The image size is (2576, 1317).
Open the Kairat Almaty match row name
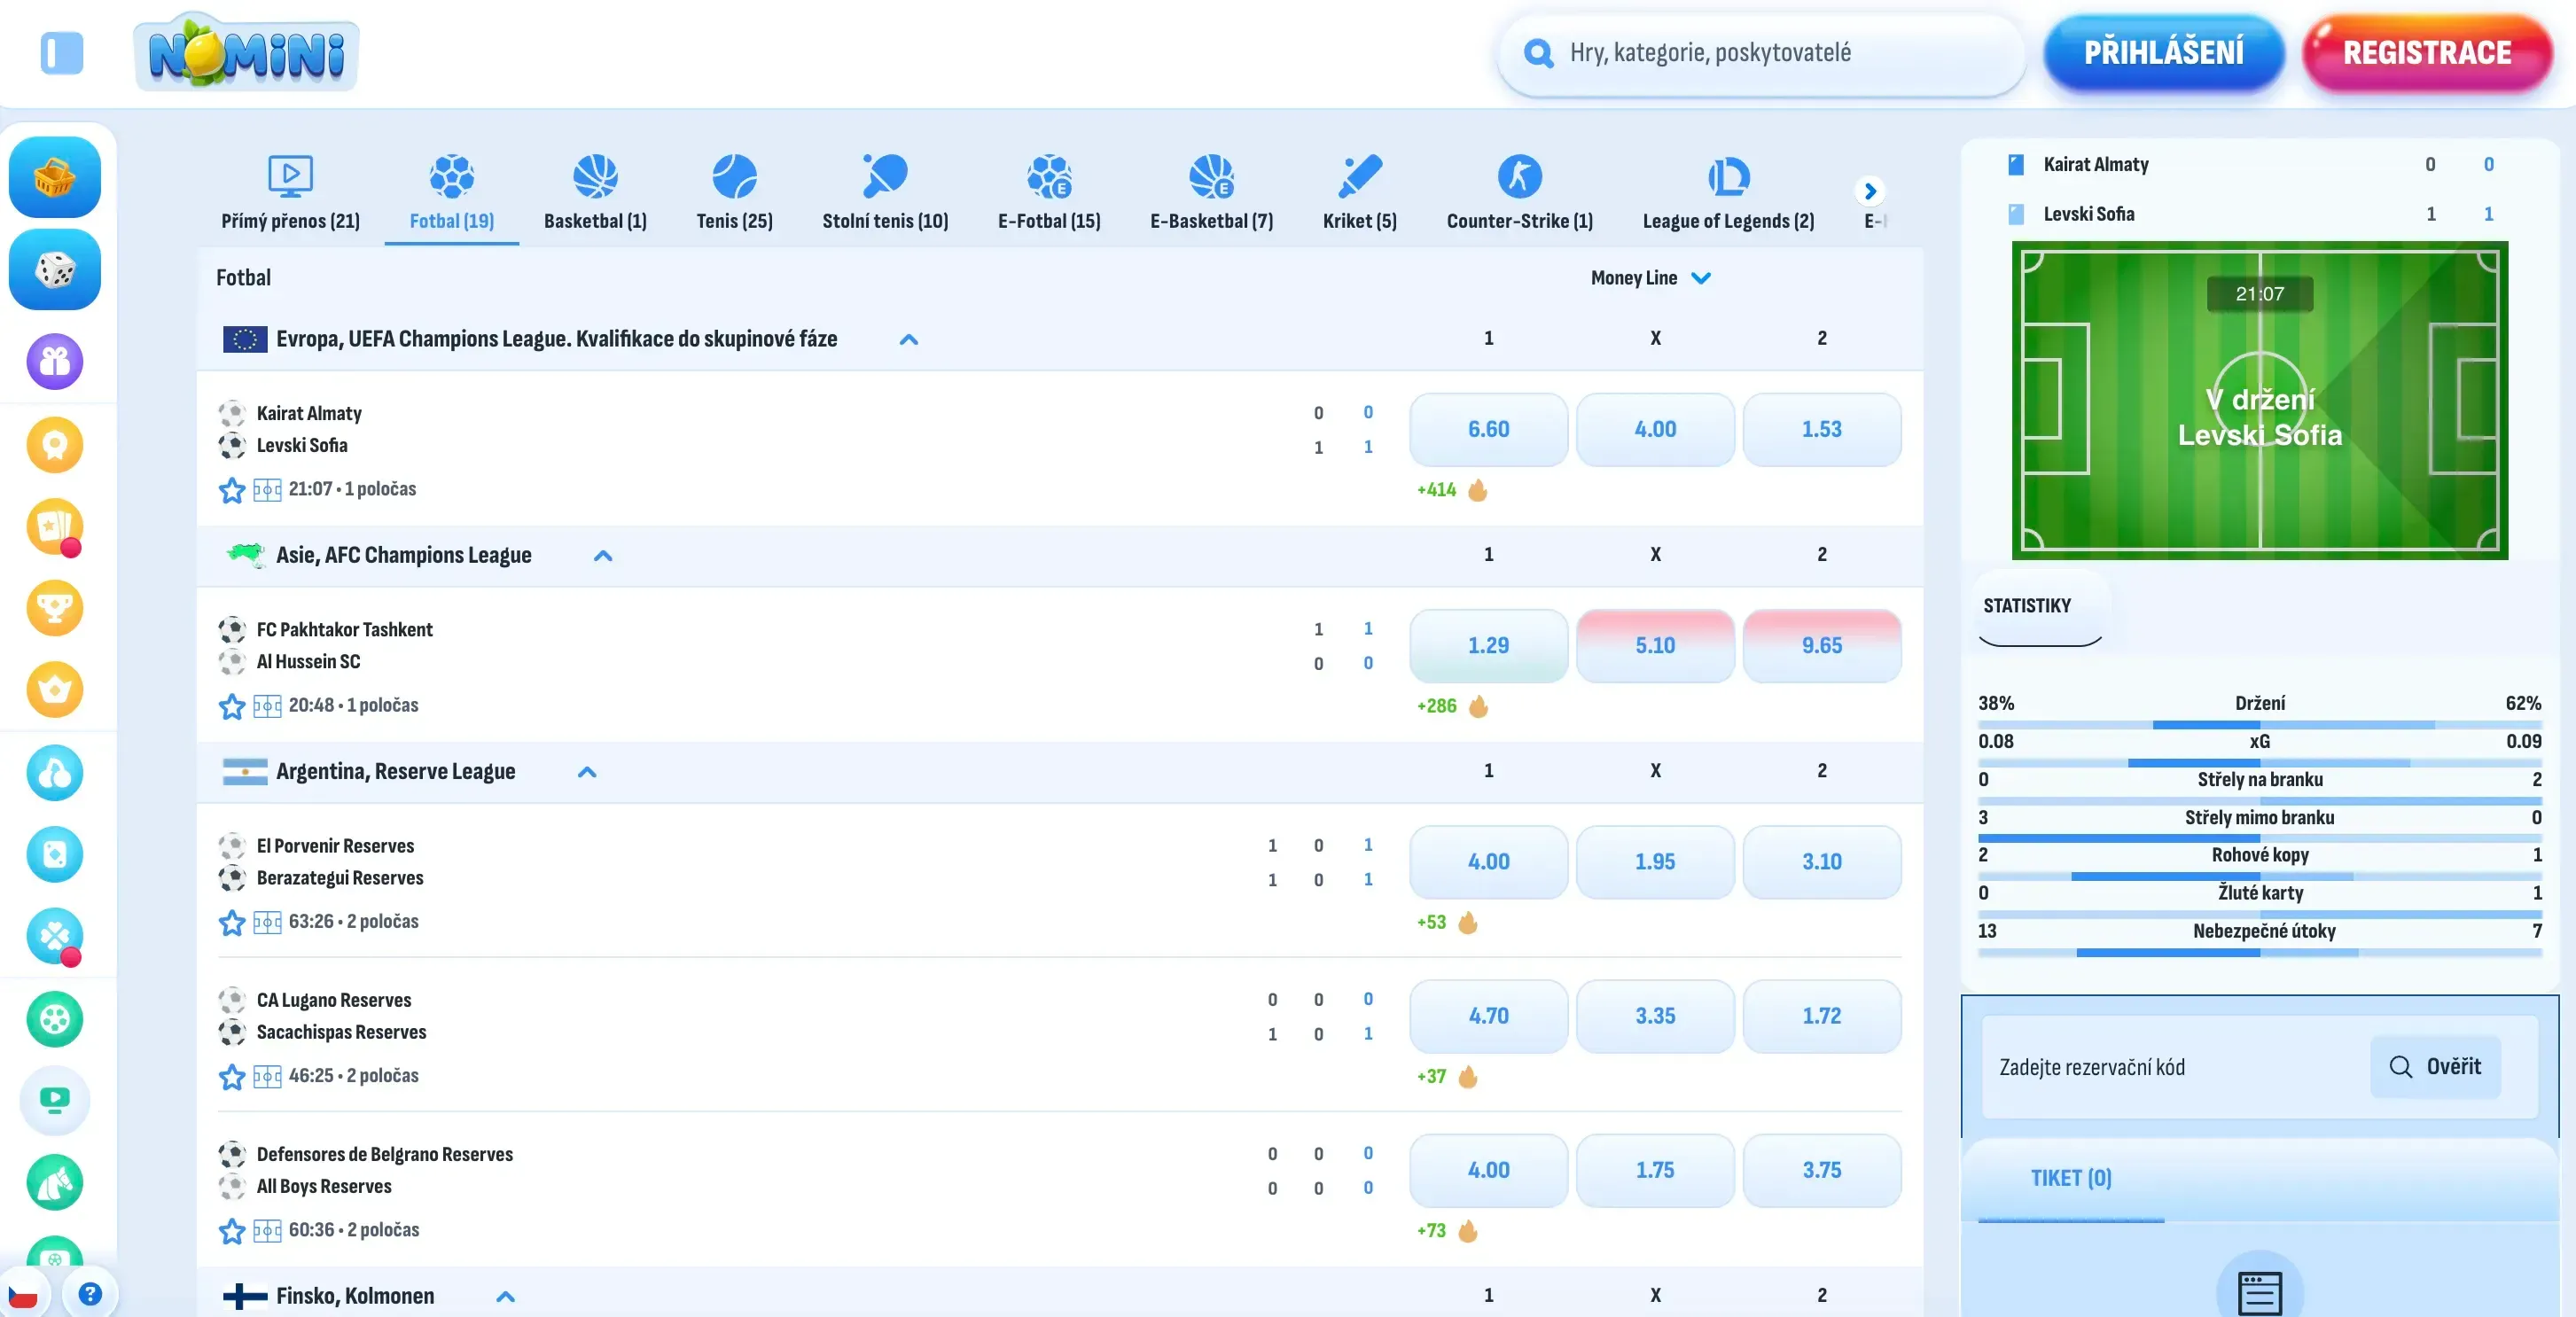[x=309, y=413]
